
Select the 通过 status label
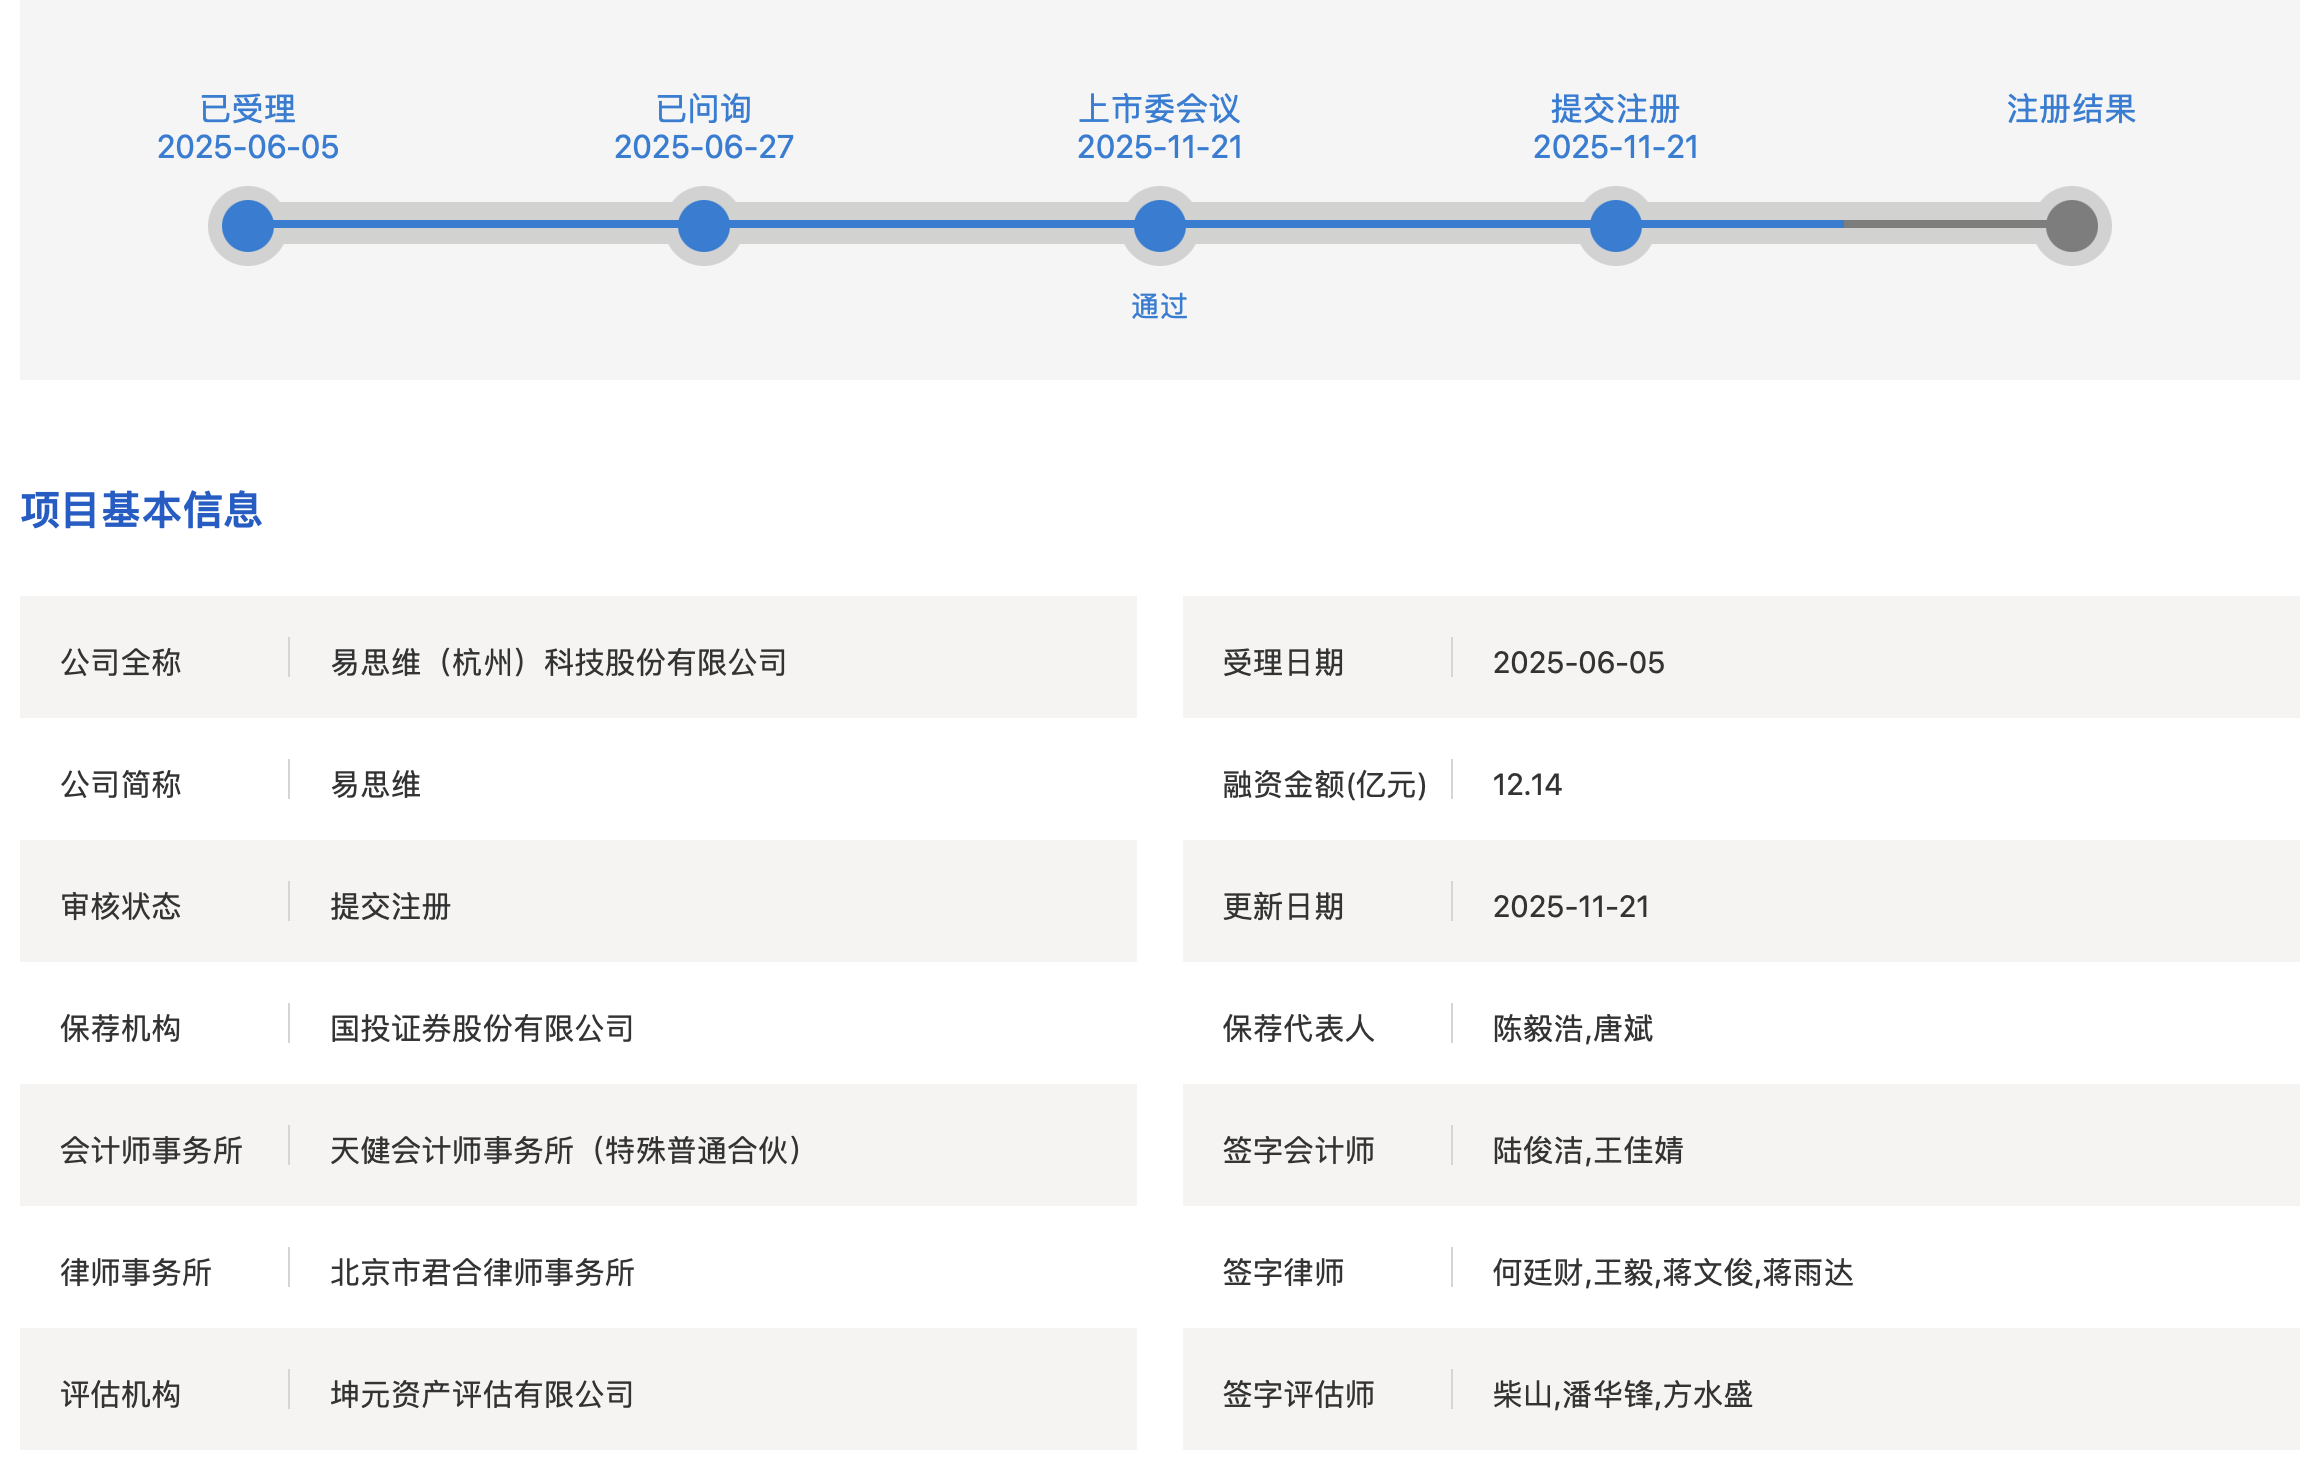click(1159, 308)
